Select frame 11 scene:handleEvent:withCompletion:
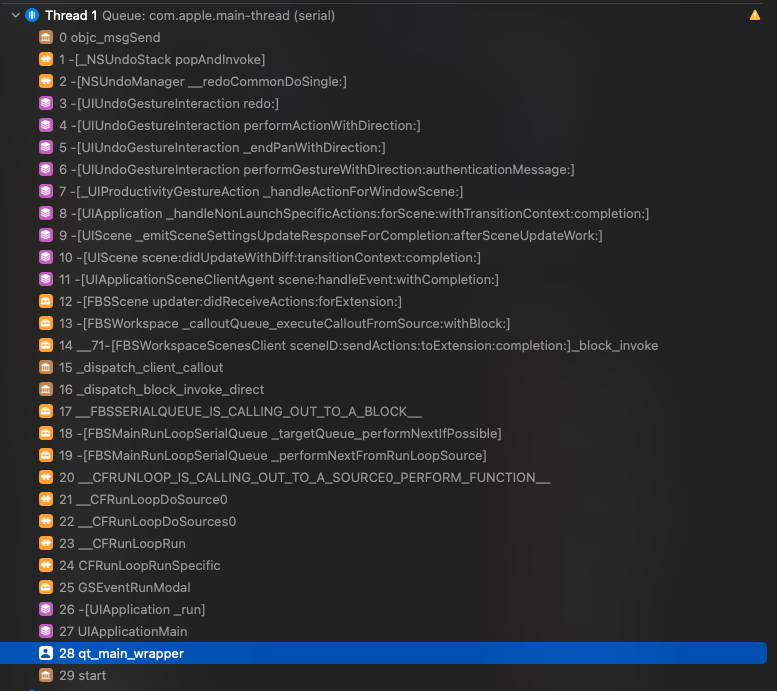777x691 pixels. coord(279,280)
